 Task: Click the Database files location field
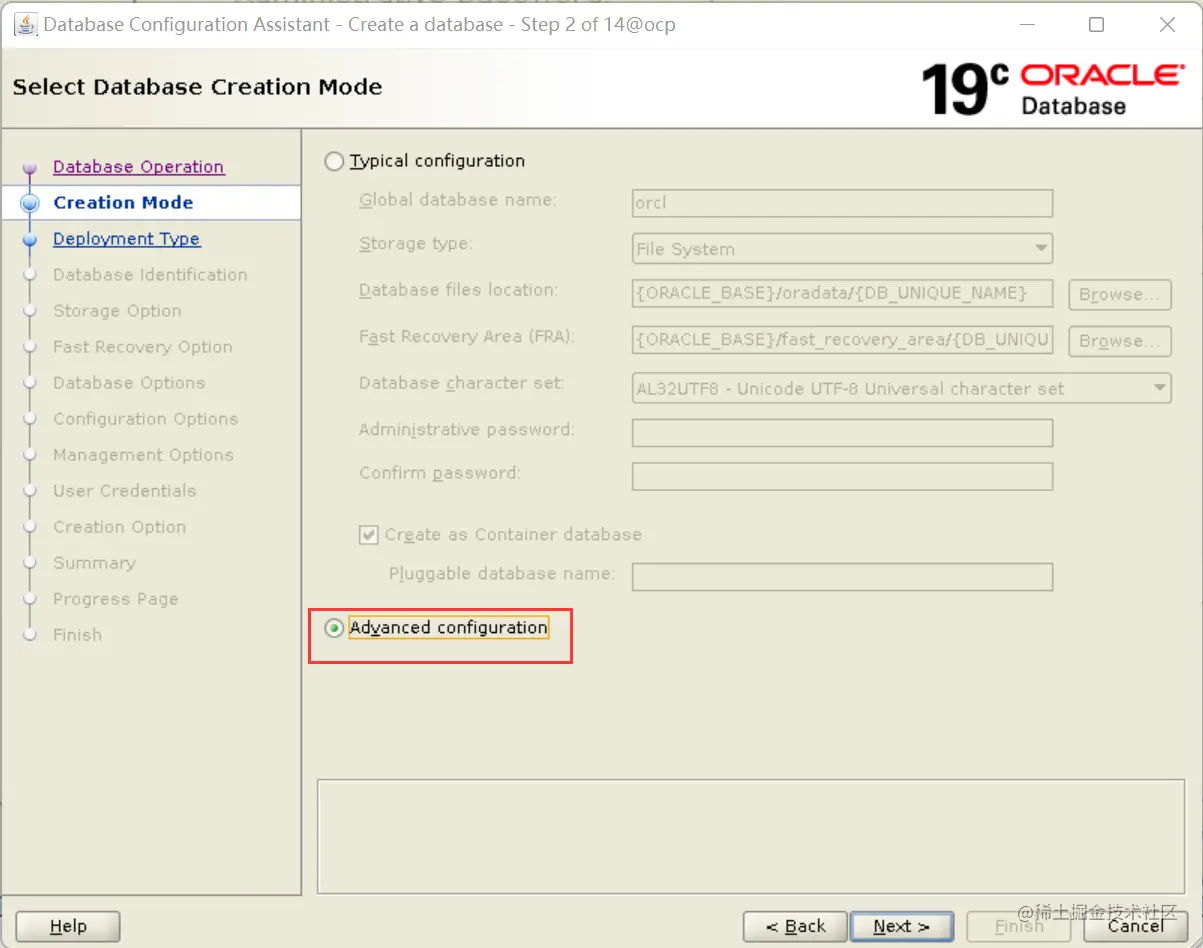pos(842,293)
